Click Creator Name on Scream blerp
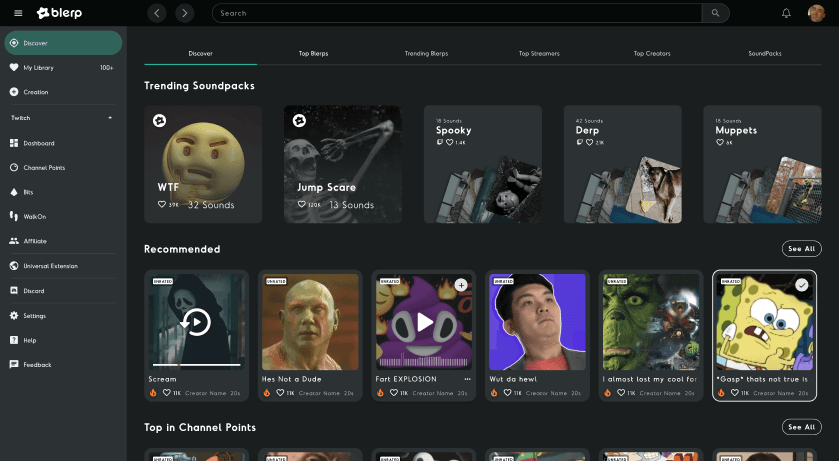 tap(205, 393)
